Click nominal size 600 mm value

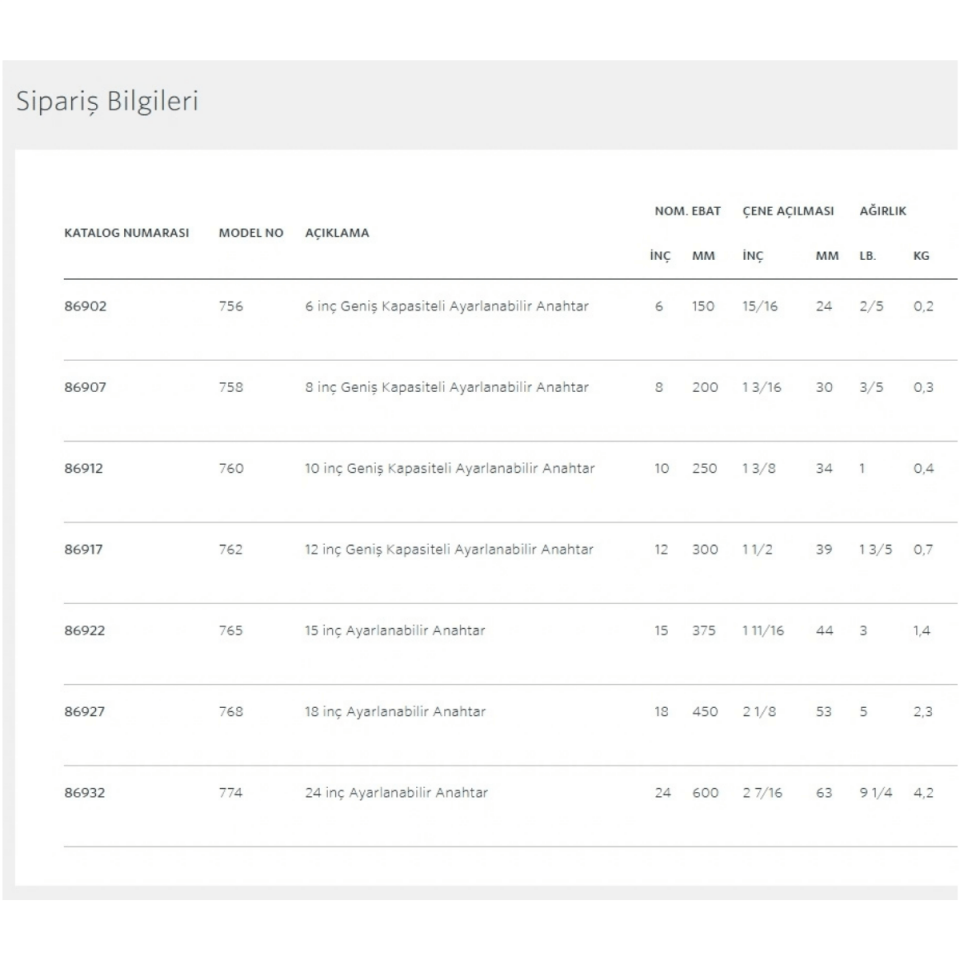click(705, 792)
